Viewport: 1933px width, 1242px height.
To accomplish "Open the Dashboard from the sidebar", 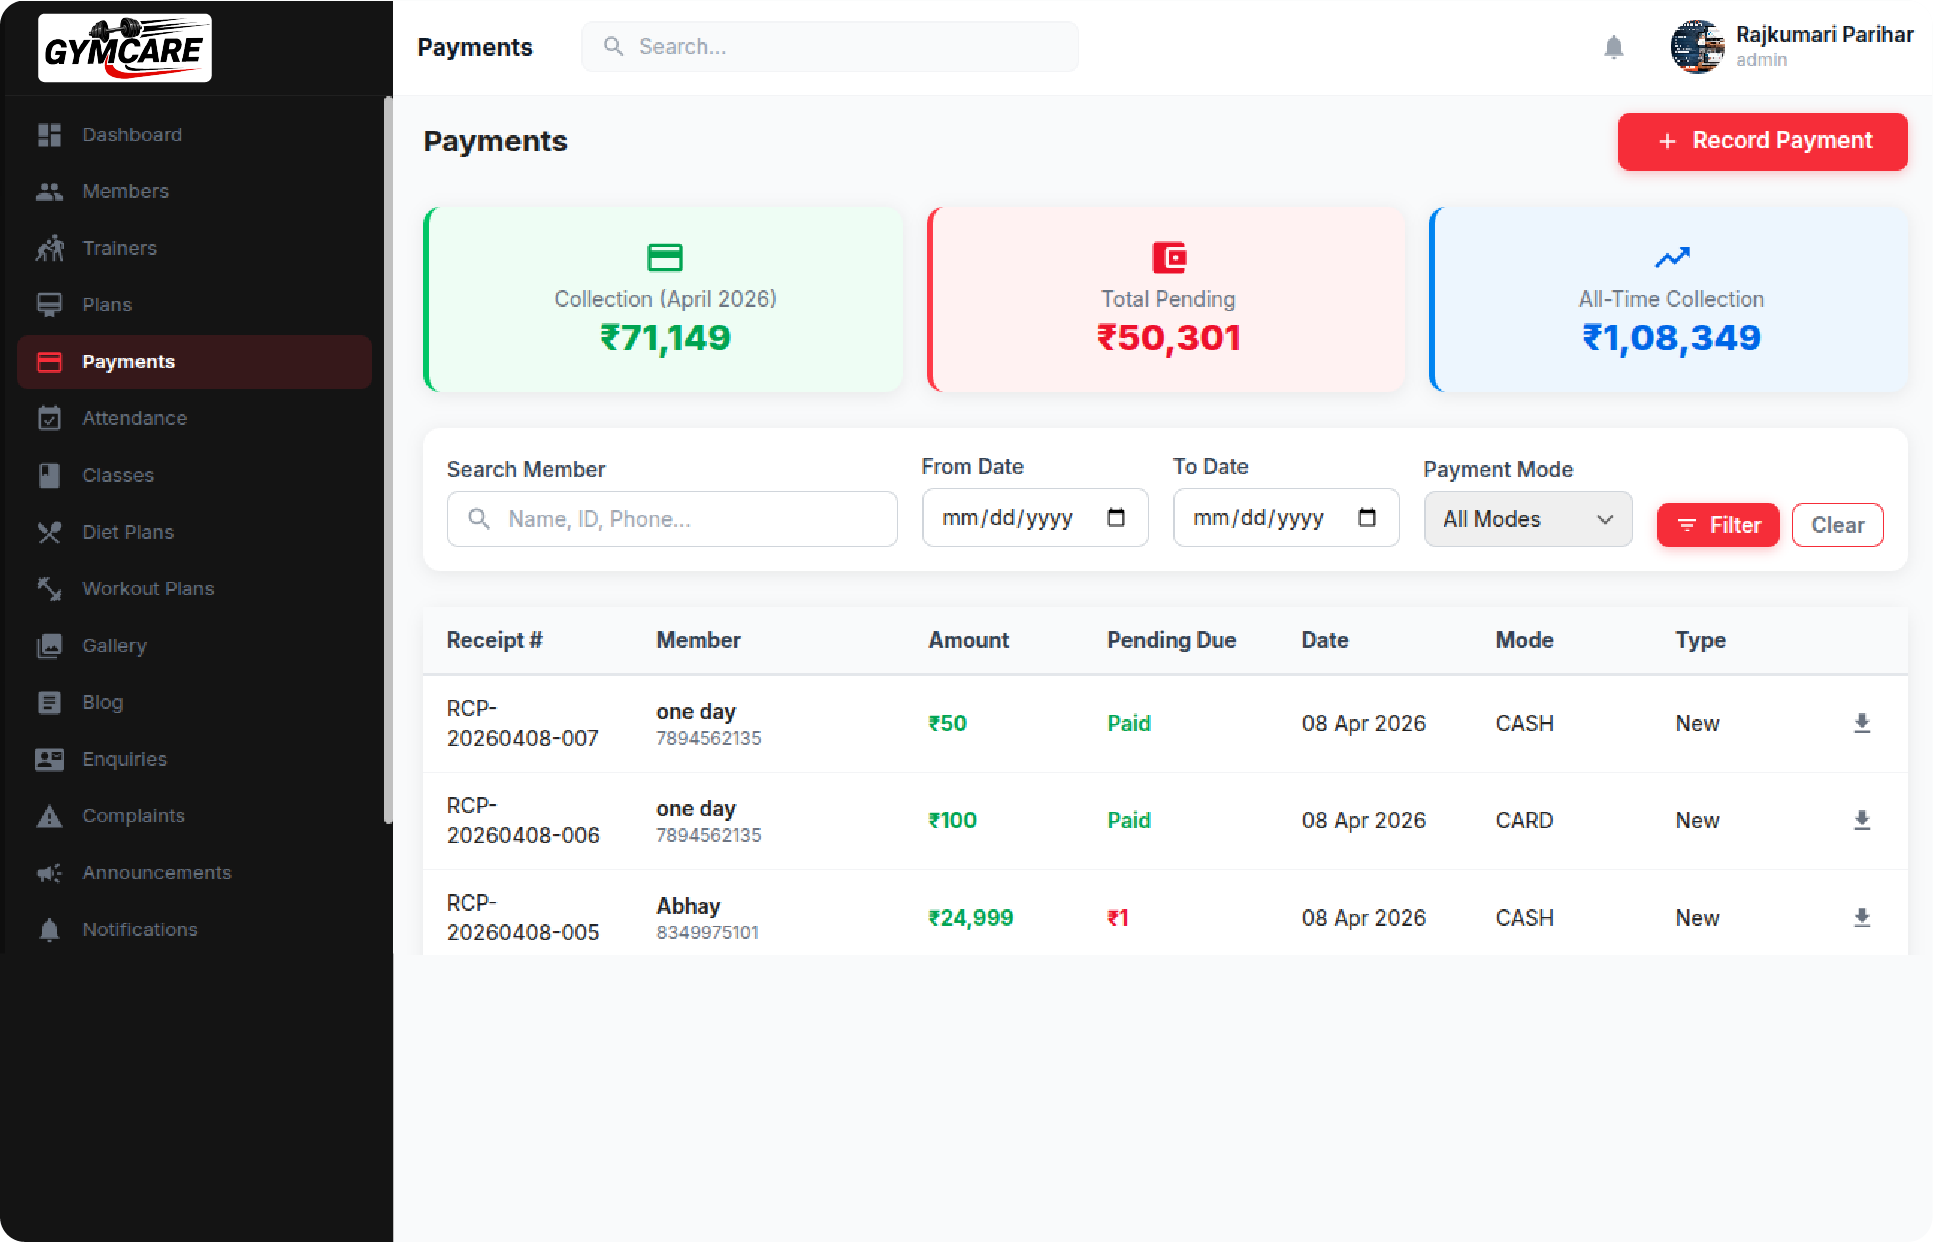I will (x=131, y=134).
